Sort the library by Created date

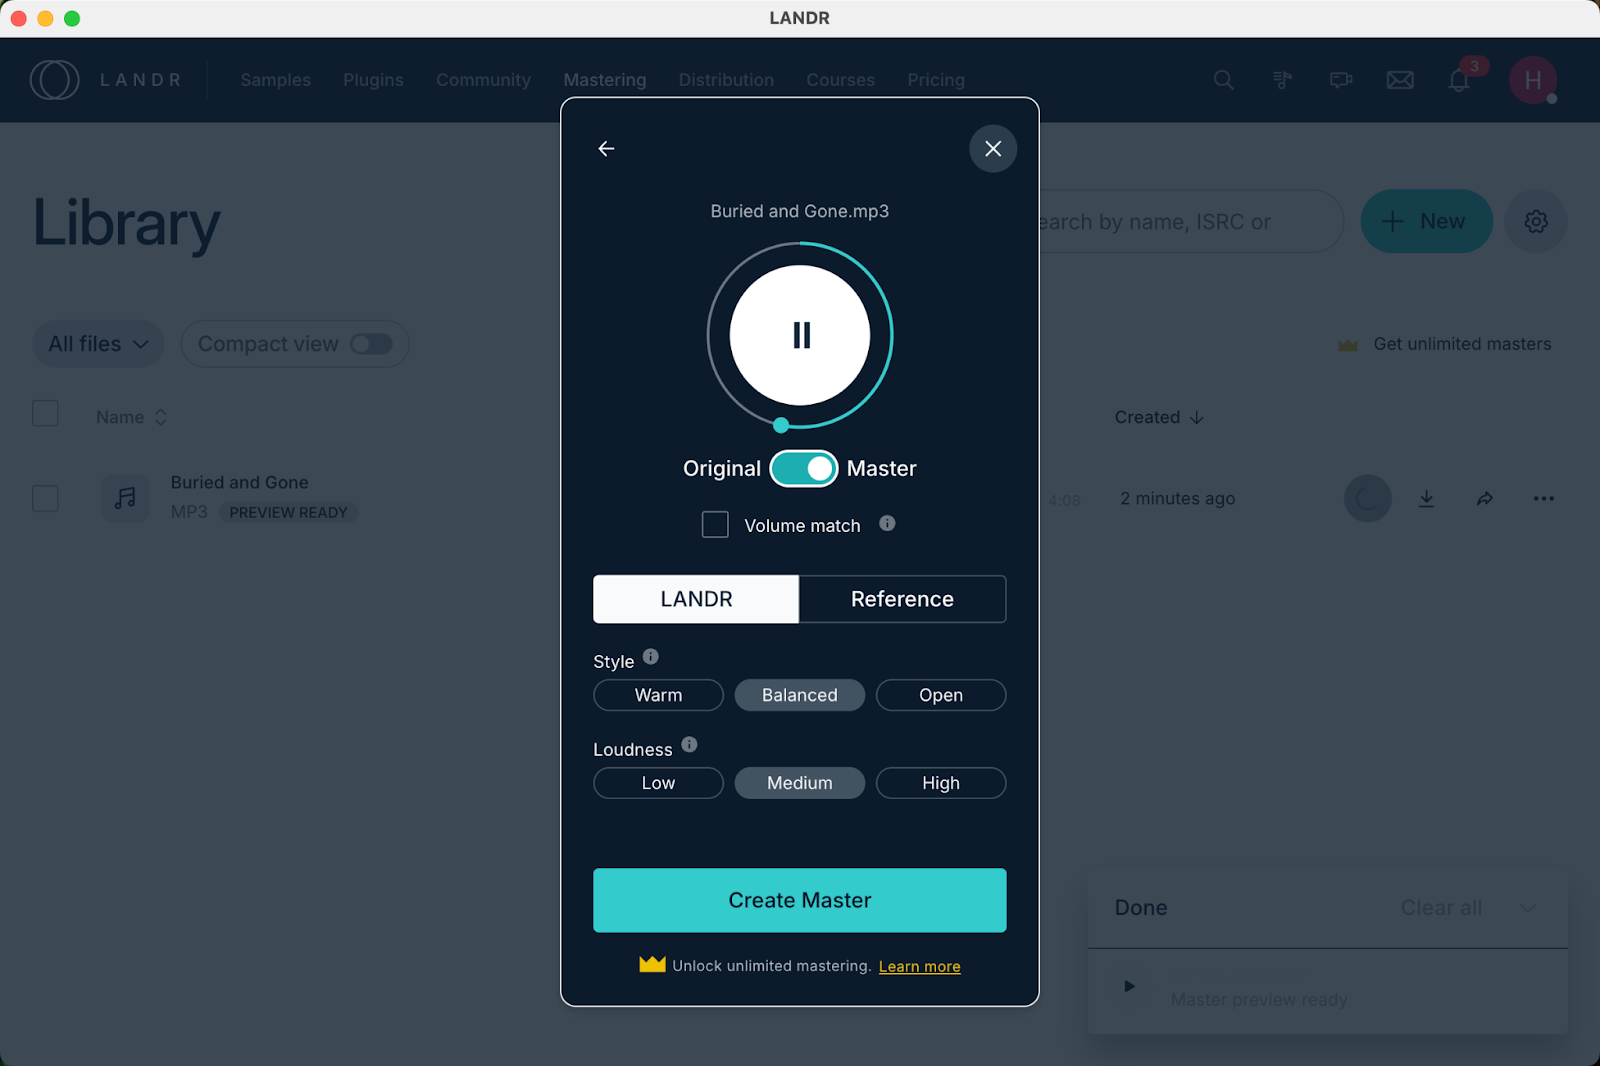click(x=1159, y=417)
